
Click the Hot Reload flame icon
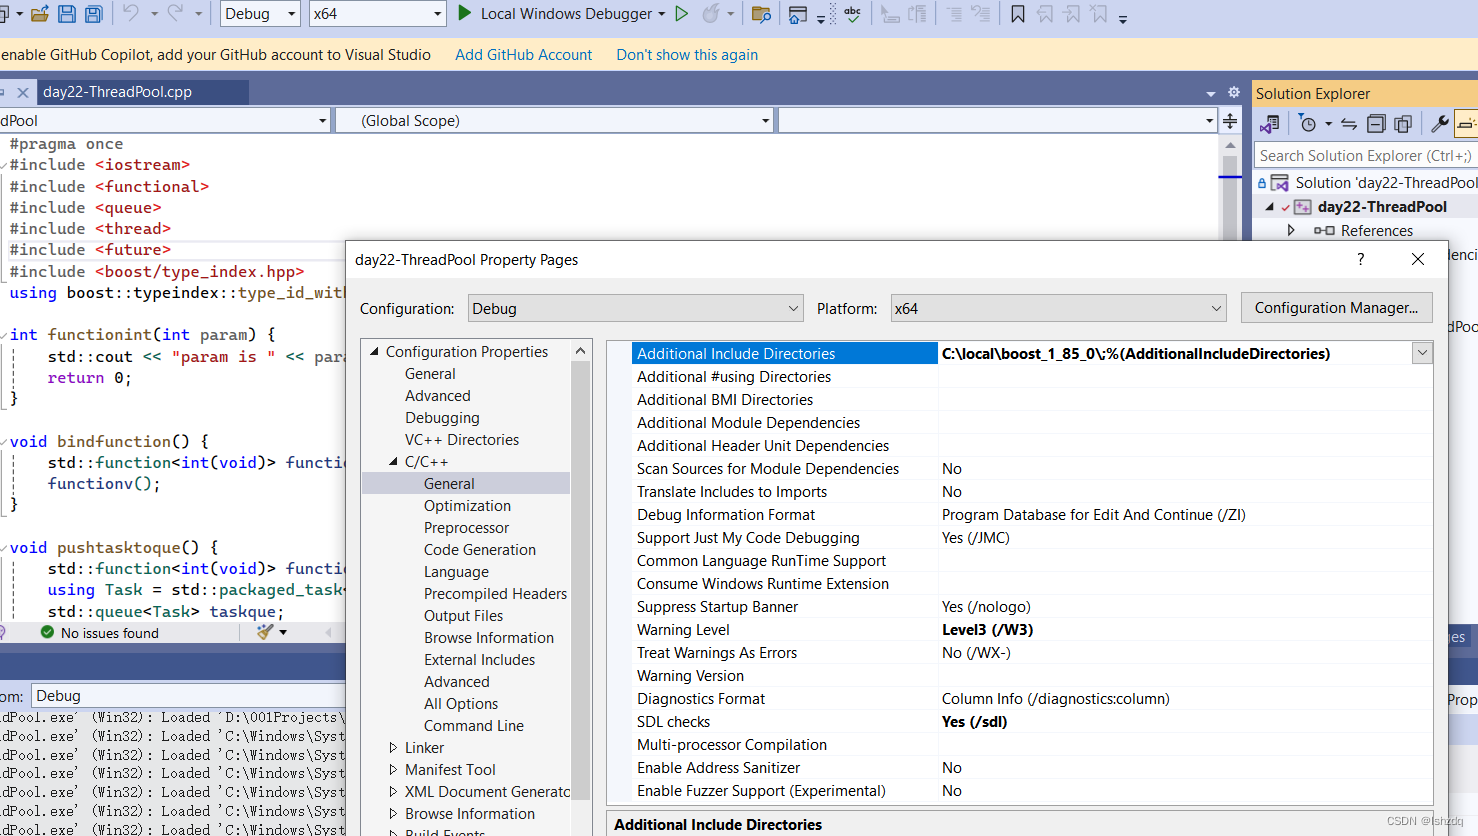tap(711, 14)
